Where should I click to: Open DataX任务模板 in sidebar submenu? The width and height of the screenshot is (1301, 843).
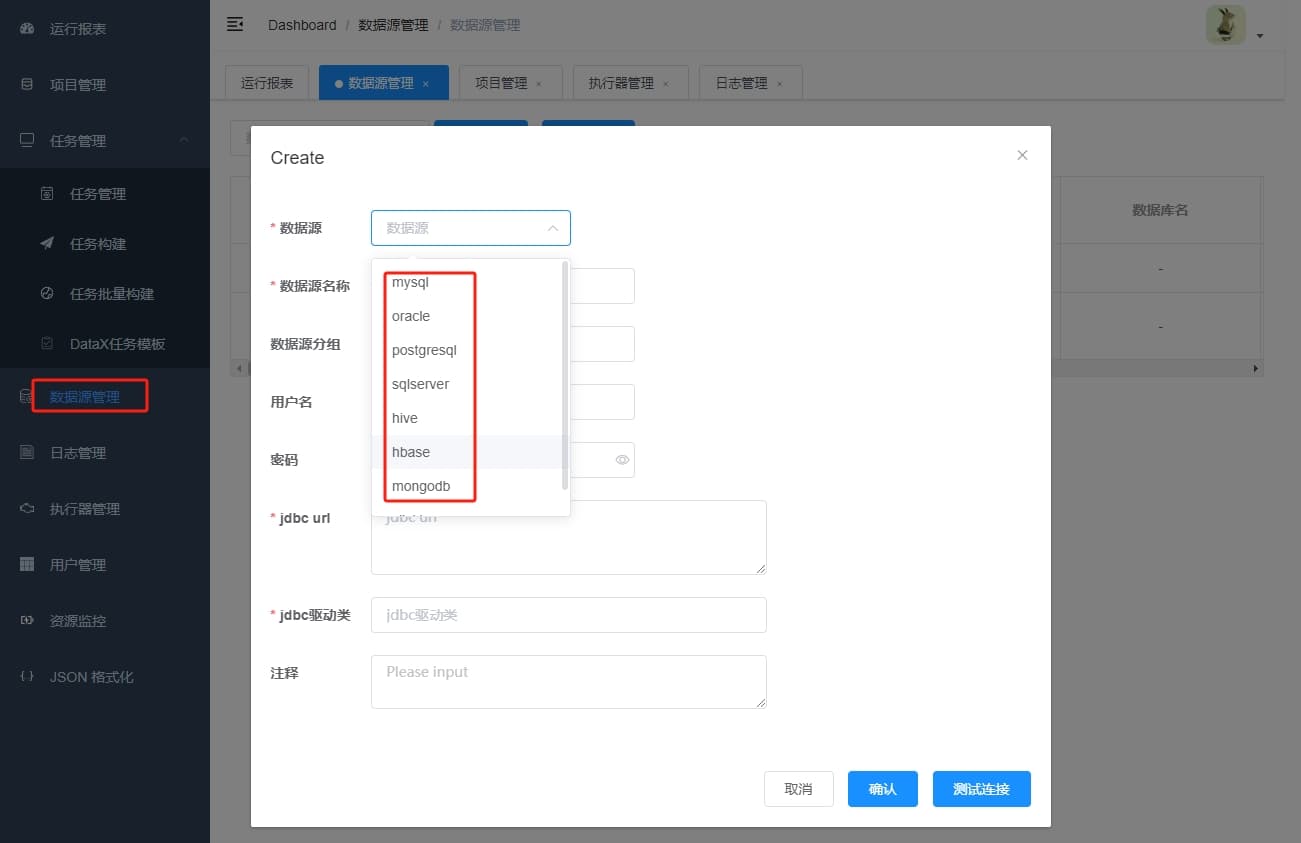coord(105,344)
